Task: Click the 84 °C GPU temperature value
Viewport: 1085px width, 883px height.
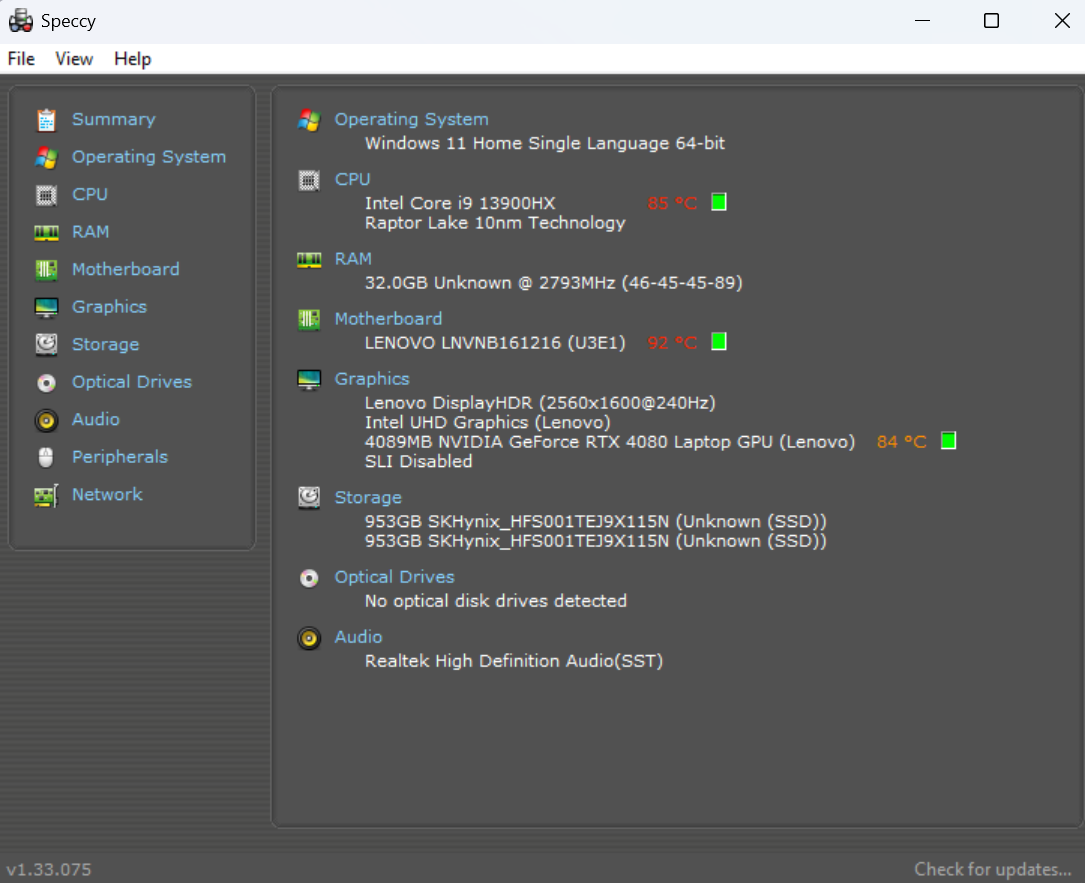Action: (x=902, y=442)
